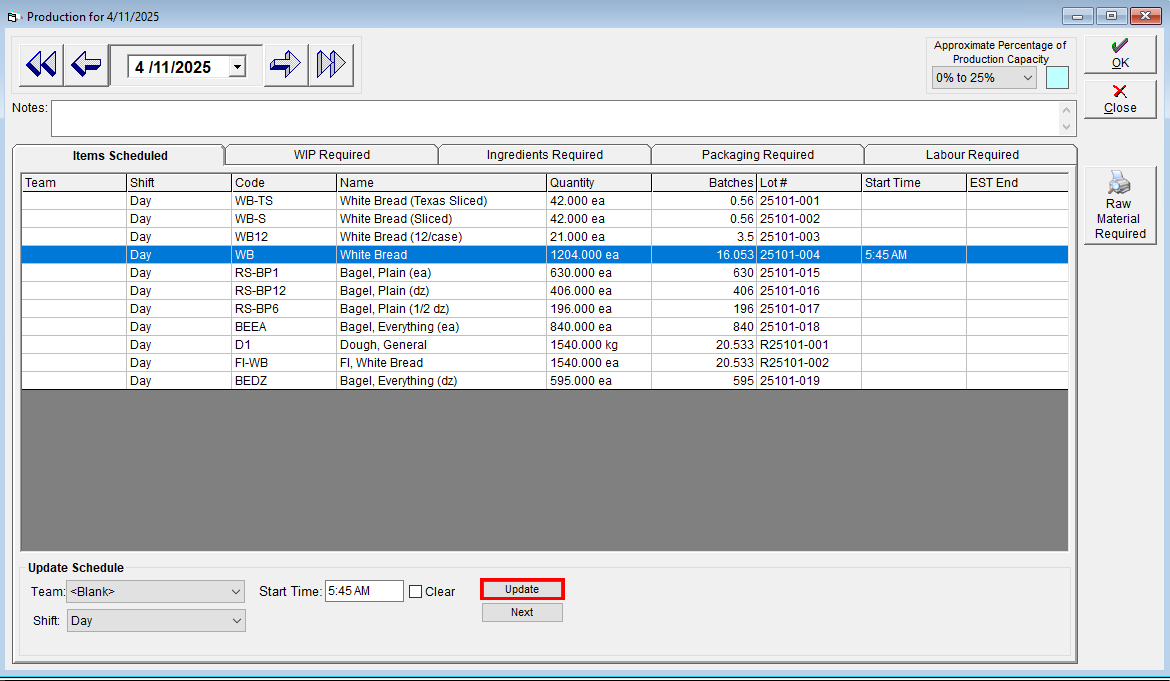Select the Bagel, Plain (1/2 dz) row
Viewport: 1170px width, 681px height.
[545, 309]
